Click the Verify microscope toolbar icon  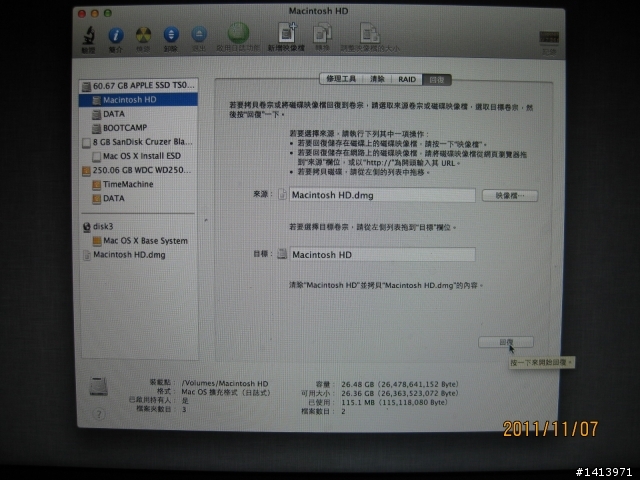pyautogui.click(x=89, y=36)
